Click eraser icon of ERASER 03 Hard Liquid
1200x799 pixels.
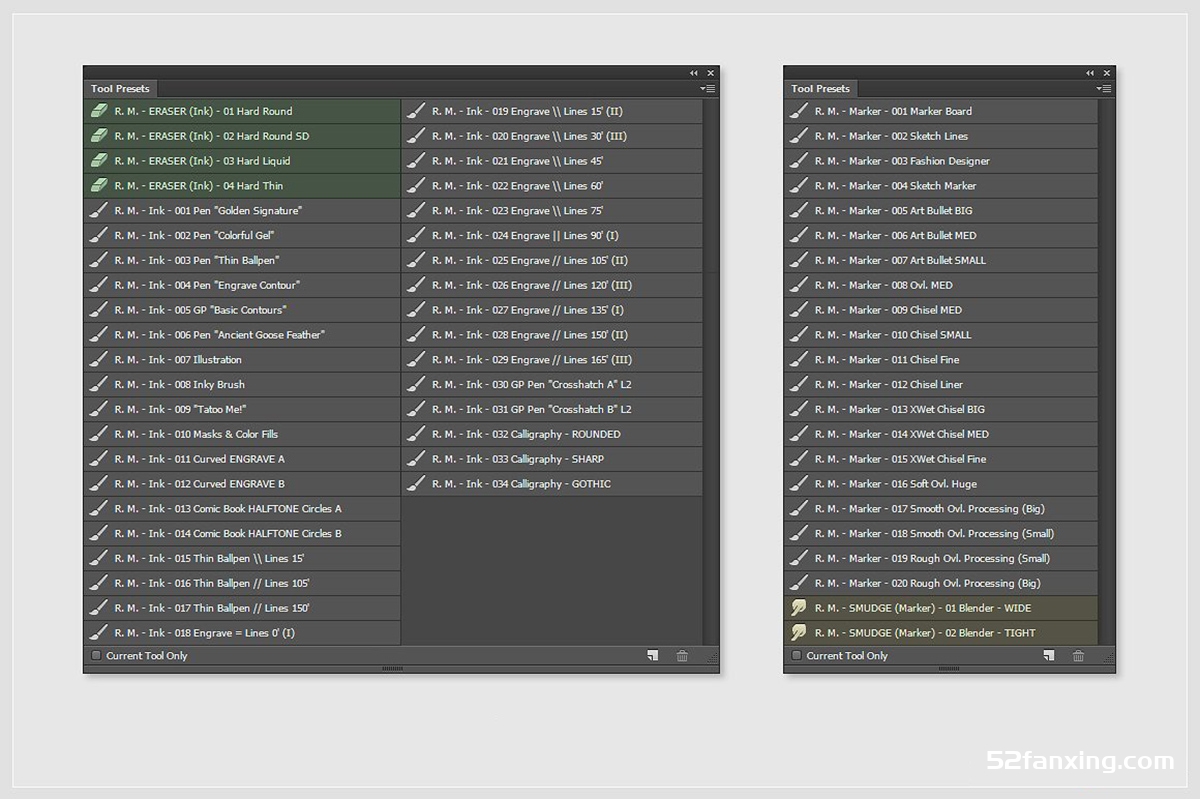coord(98,161)
